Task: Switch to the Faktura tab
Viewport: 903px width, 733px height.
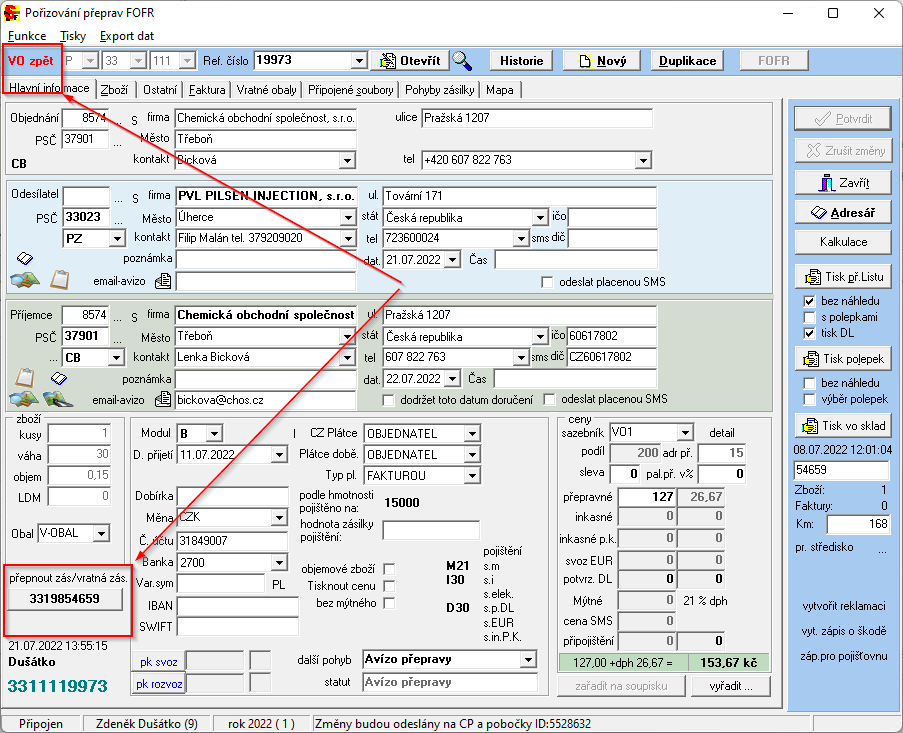Action: click(x=207, y=90)
